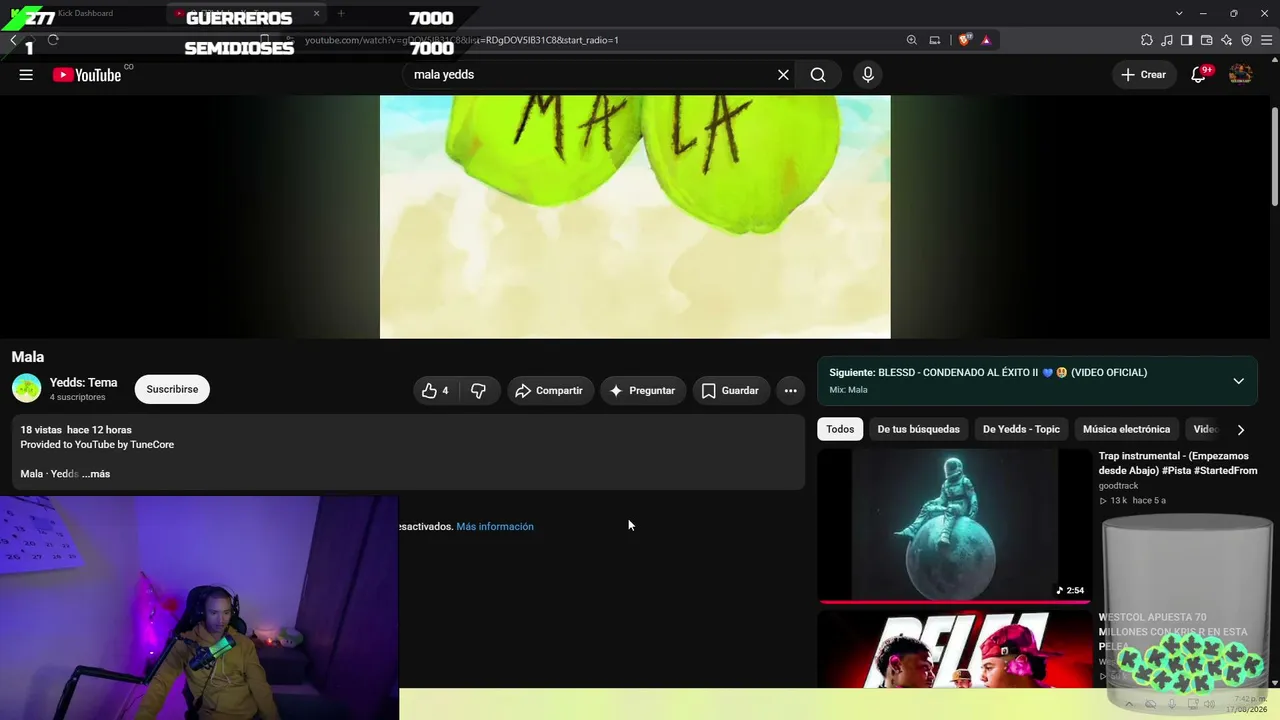Click the 'Mala' video title text
The height and width of the screenshot is (720, 1280).
[28, 357]
